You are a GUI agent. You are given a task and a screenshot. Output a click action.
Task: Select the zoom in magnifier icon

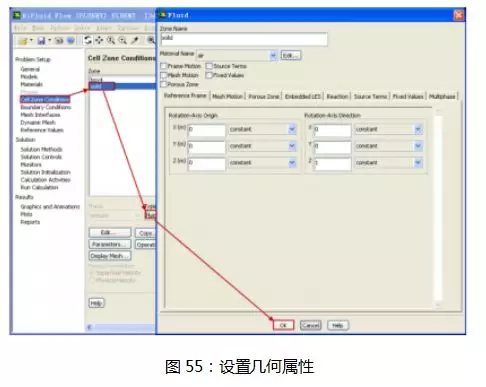pos(111,40)
